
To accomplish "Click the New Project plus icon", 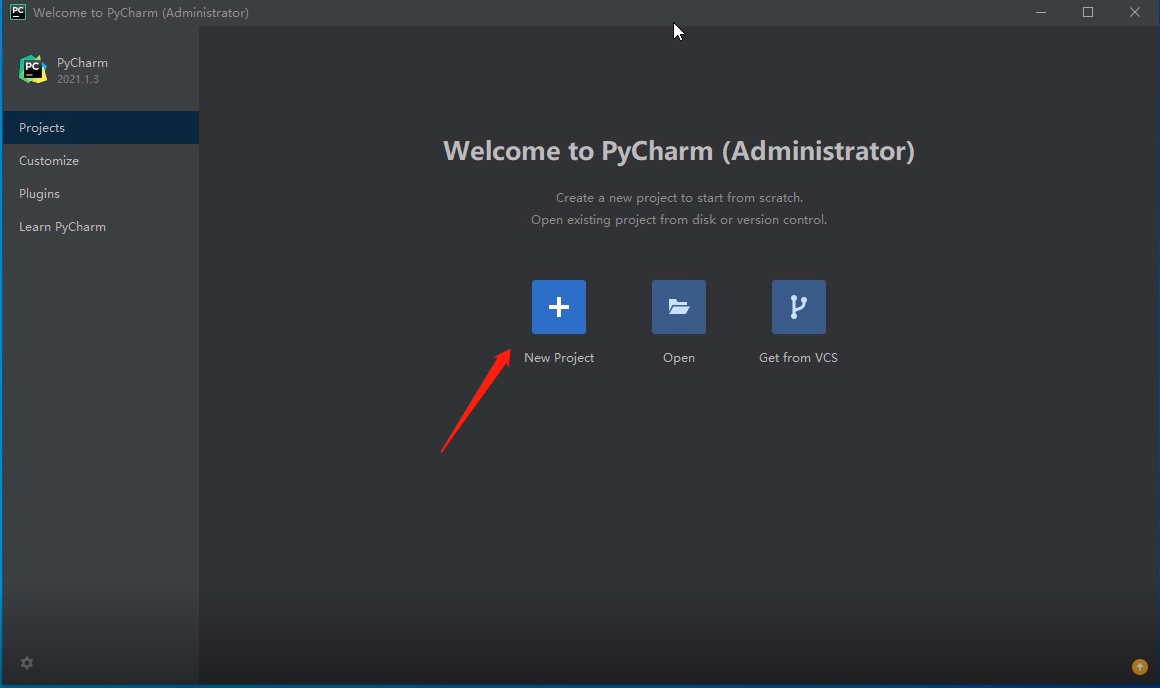I will [x=559, y=307].
